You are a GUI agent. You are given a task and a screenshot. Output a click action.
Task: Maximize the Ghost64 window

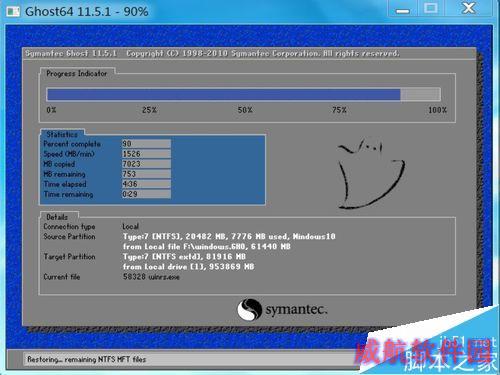coord(431,9)
